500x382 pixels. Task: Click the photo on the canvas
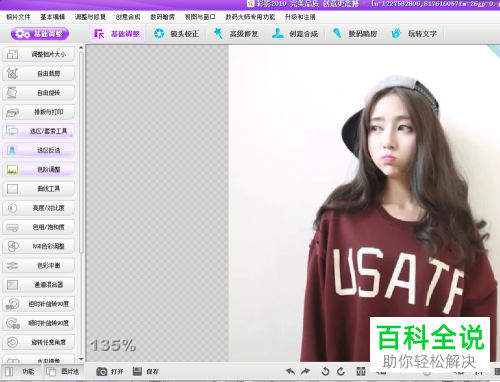(x=364, y=203)
